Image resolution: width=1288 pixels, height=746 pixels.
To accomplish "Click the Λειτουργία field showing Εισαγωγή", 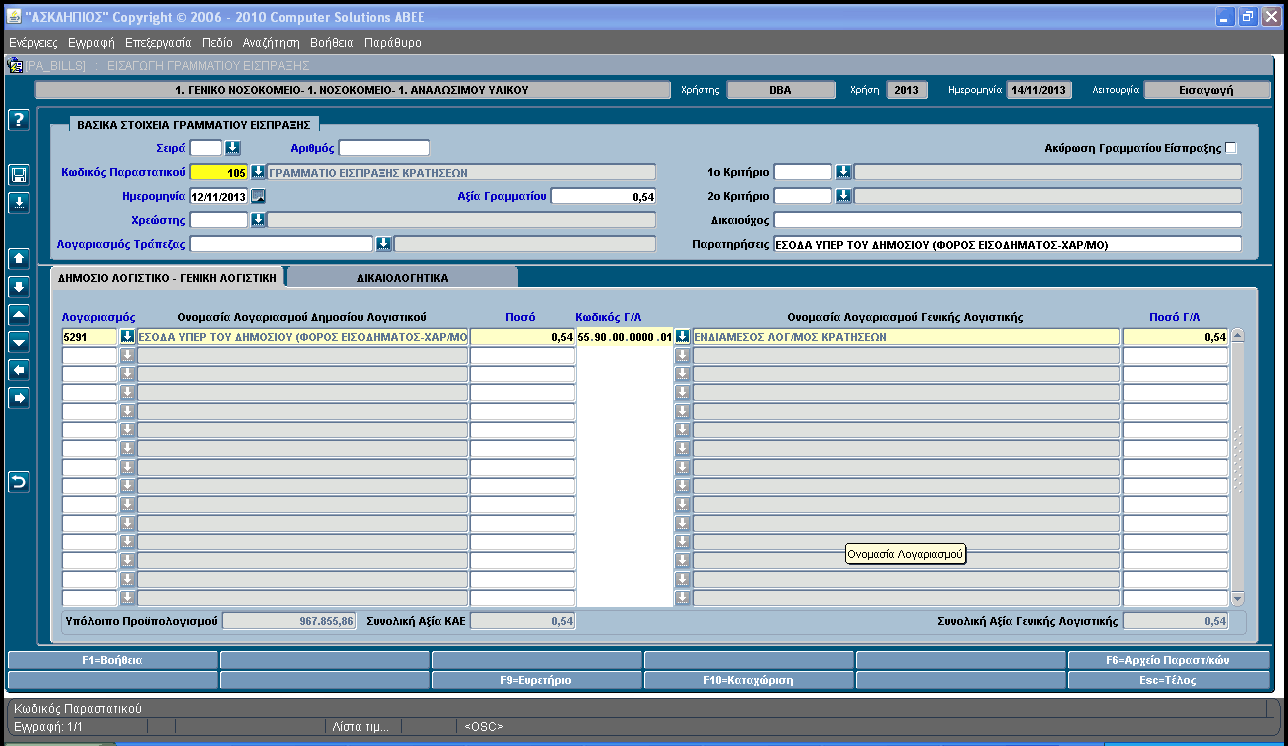I will pyautogui.click(x=1205, y=89).
